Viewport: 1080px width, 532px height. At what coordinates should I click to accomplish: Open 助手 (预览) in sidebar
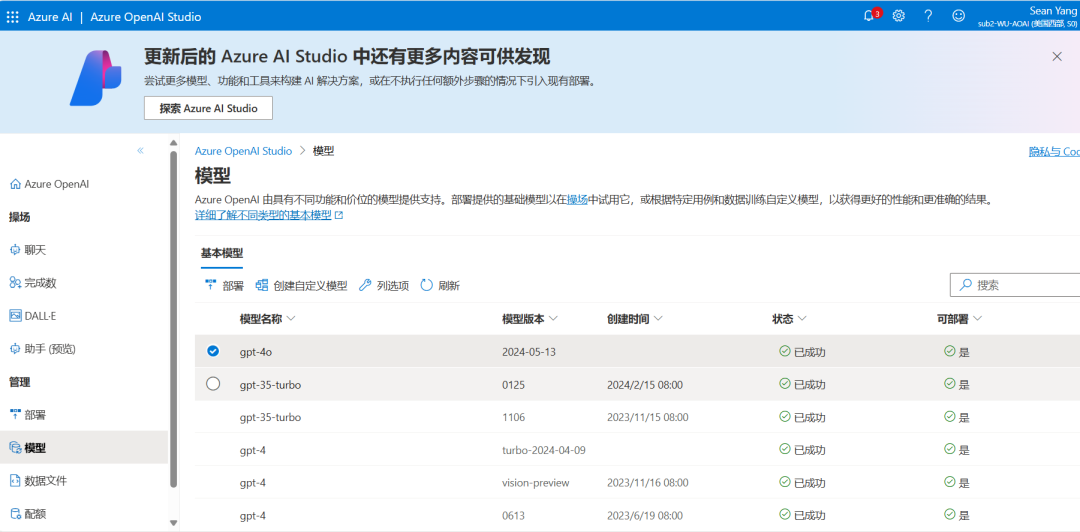pos(43,349)
